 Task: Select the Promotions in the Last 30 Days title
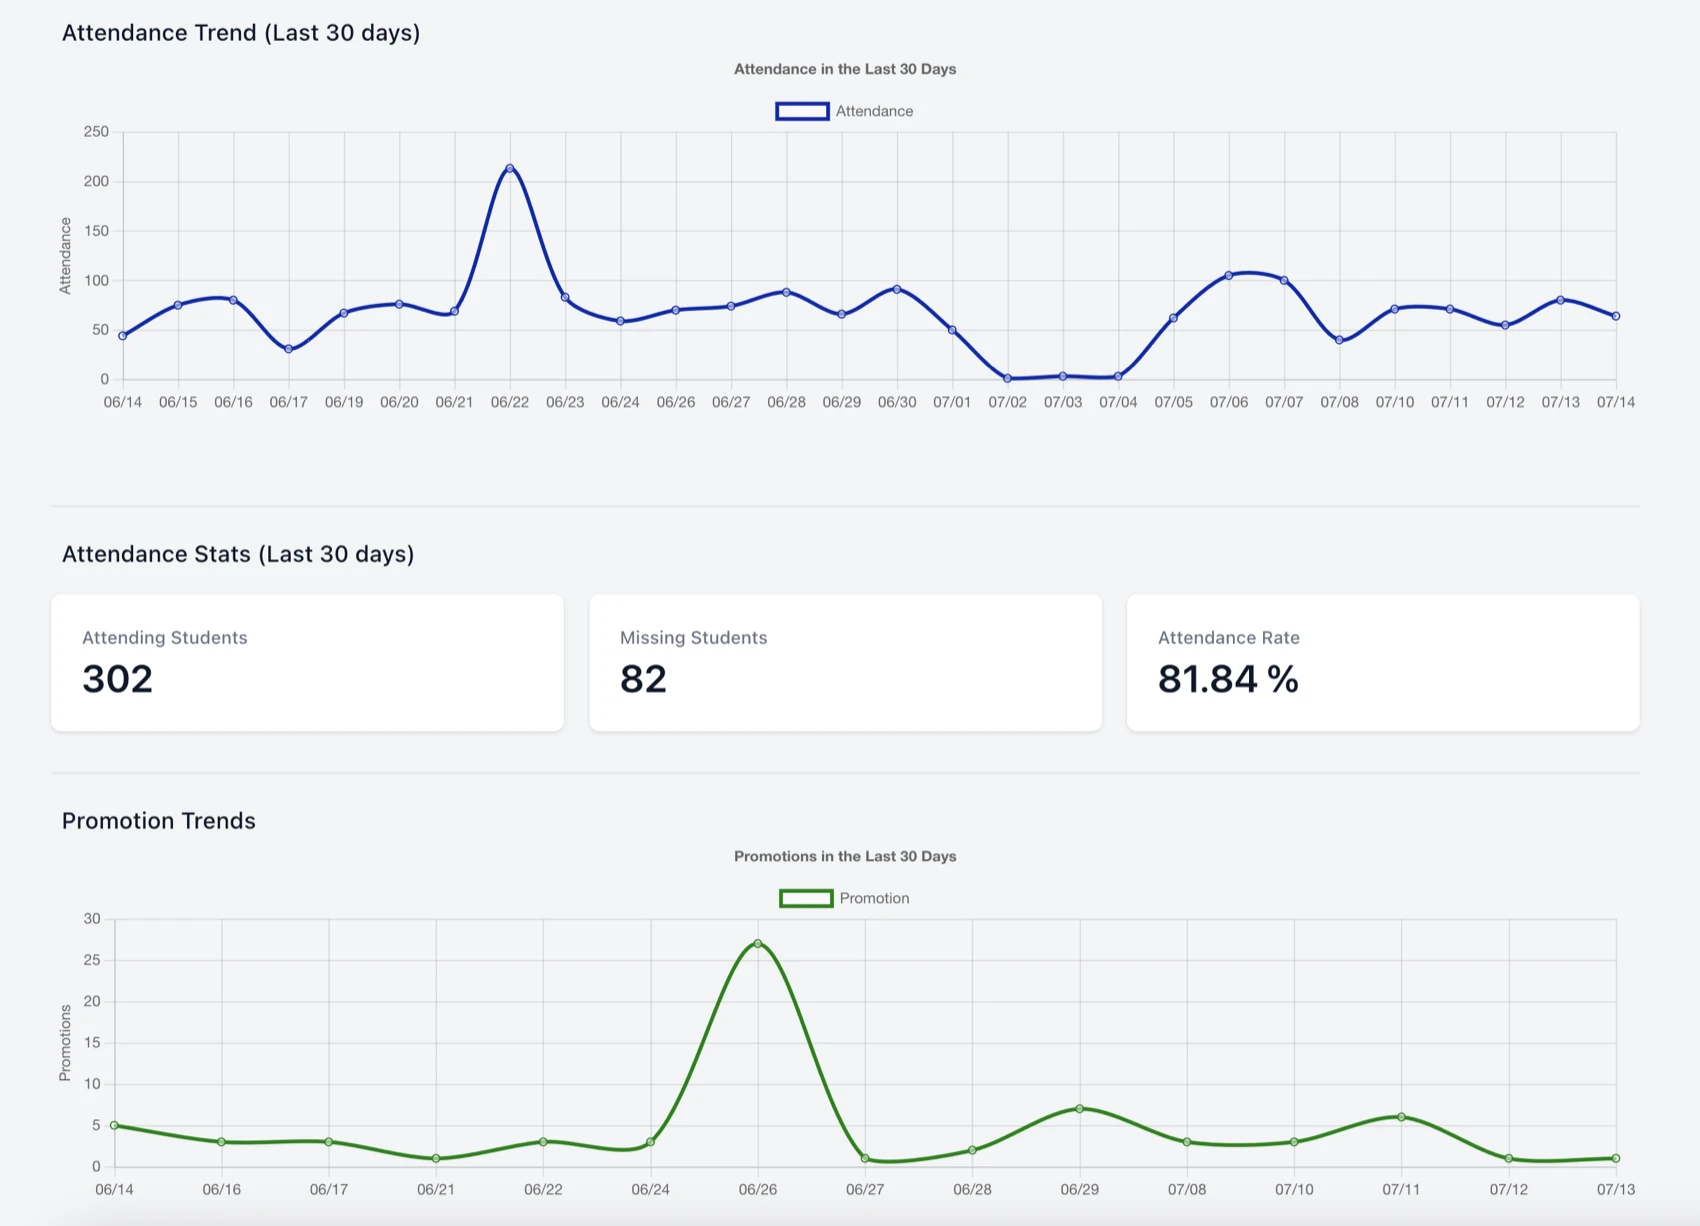click(845, 856)
